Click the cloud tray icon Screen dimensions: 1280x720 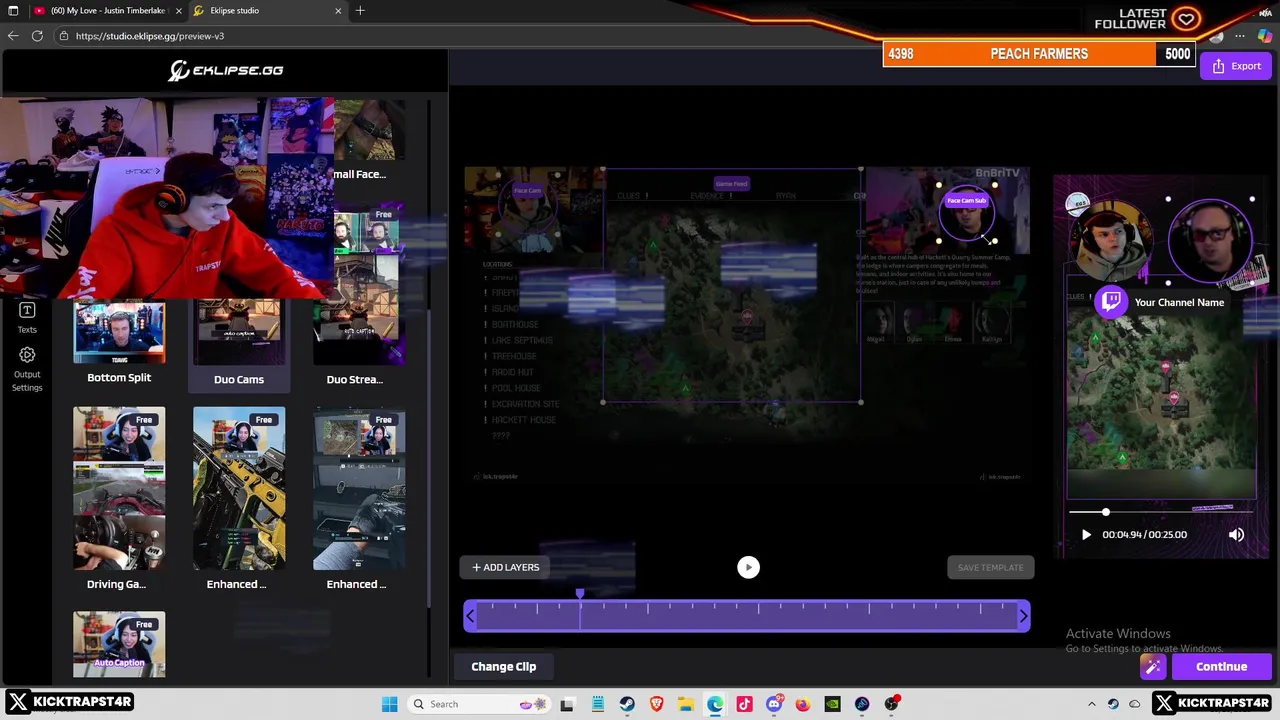tap(1135, 704)
